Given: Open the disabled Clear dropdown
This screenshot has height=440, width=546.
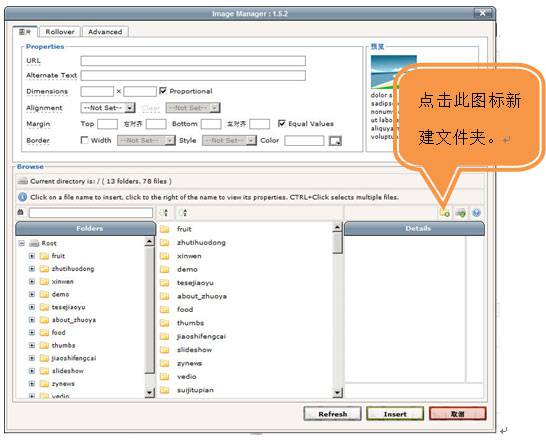Looking at the screenshot, I should coord(193,108).
